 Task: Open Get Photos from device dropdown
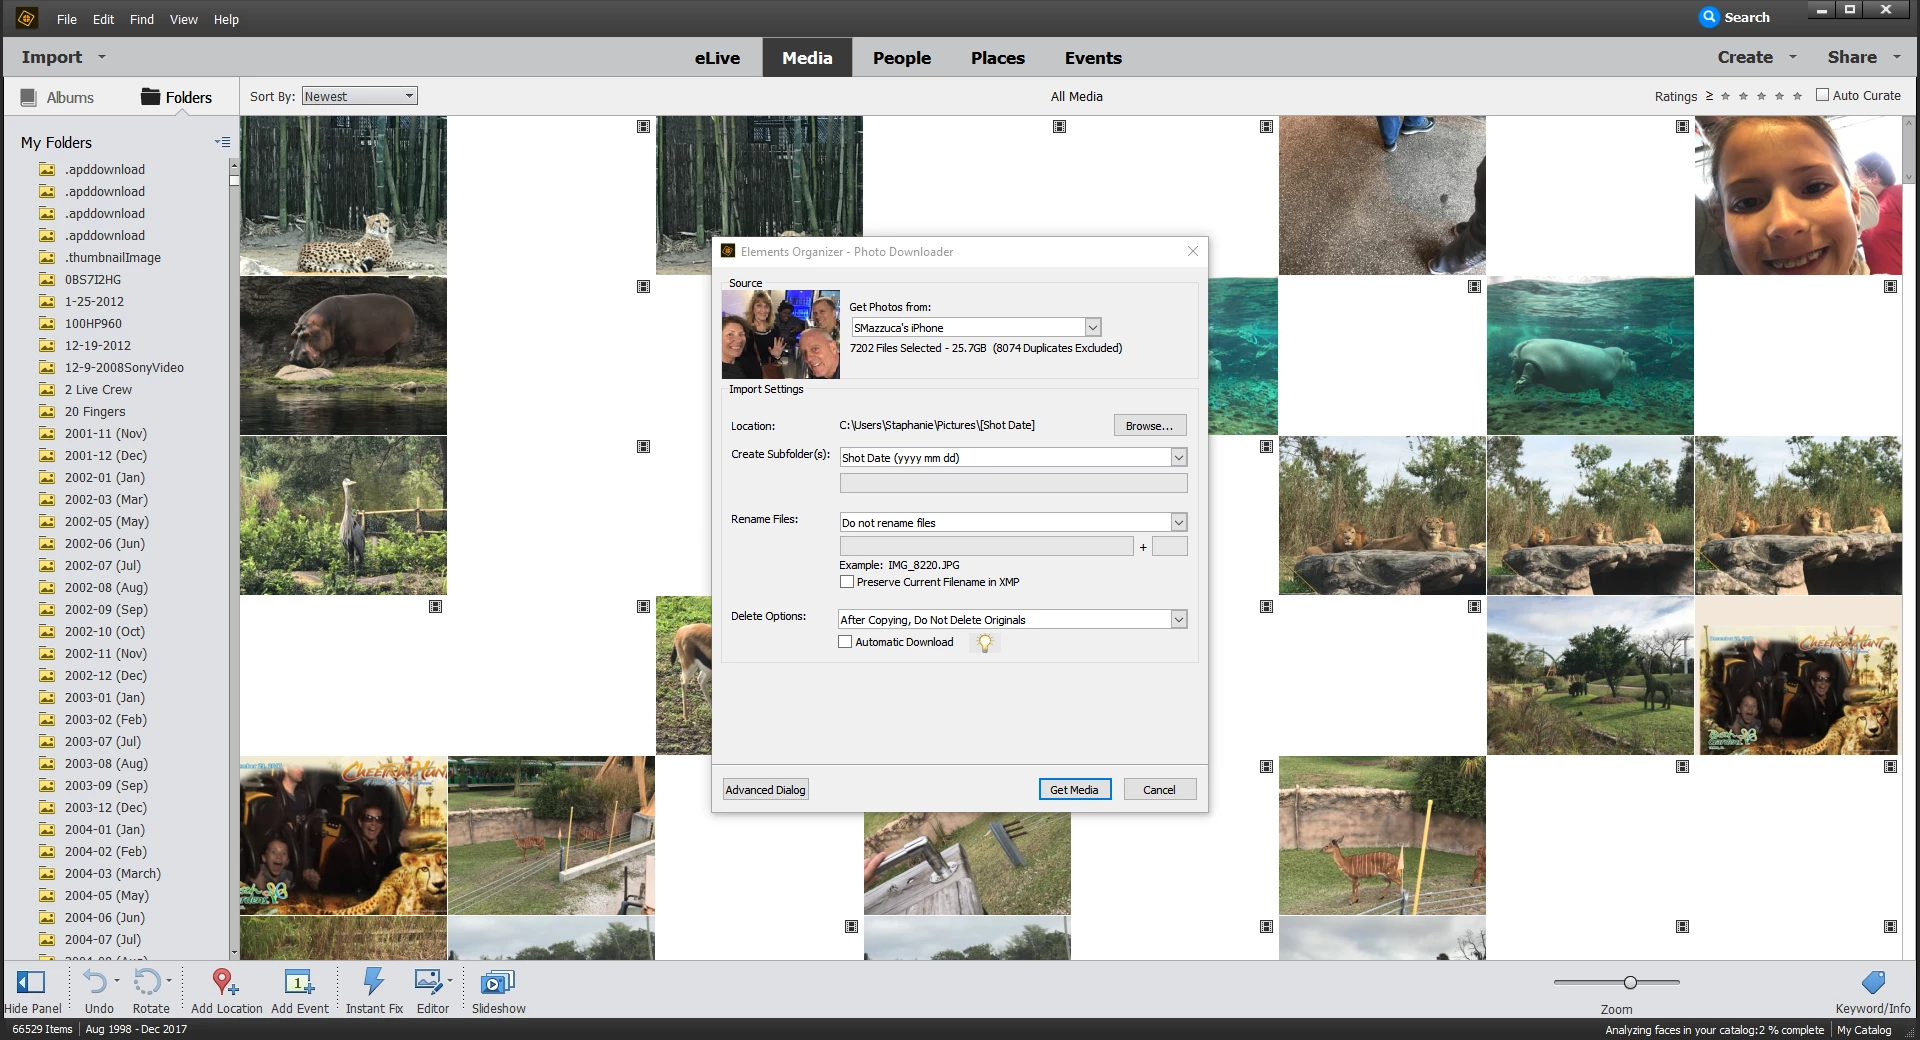click(976, 327)
